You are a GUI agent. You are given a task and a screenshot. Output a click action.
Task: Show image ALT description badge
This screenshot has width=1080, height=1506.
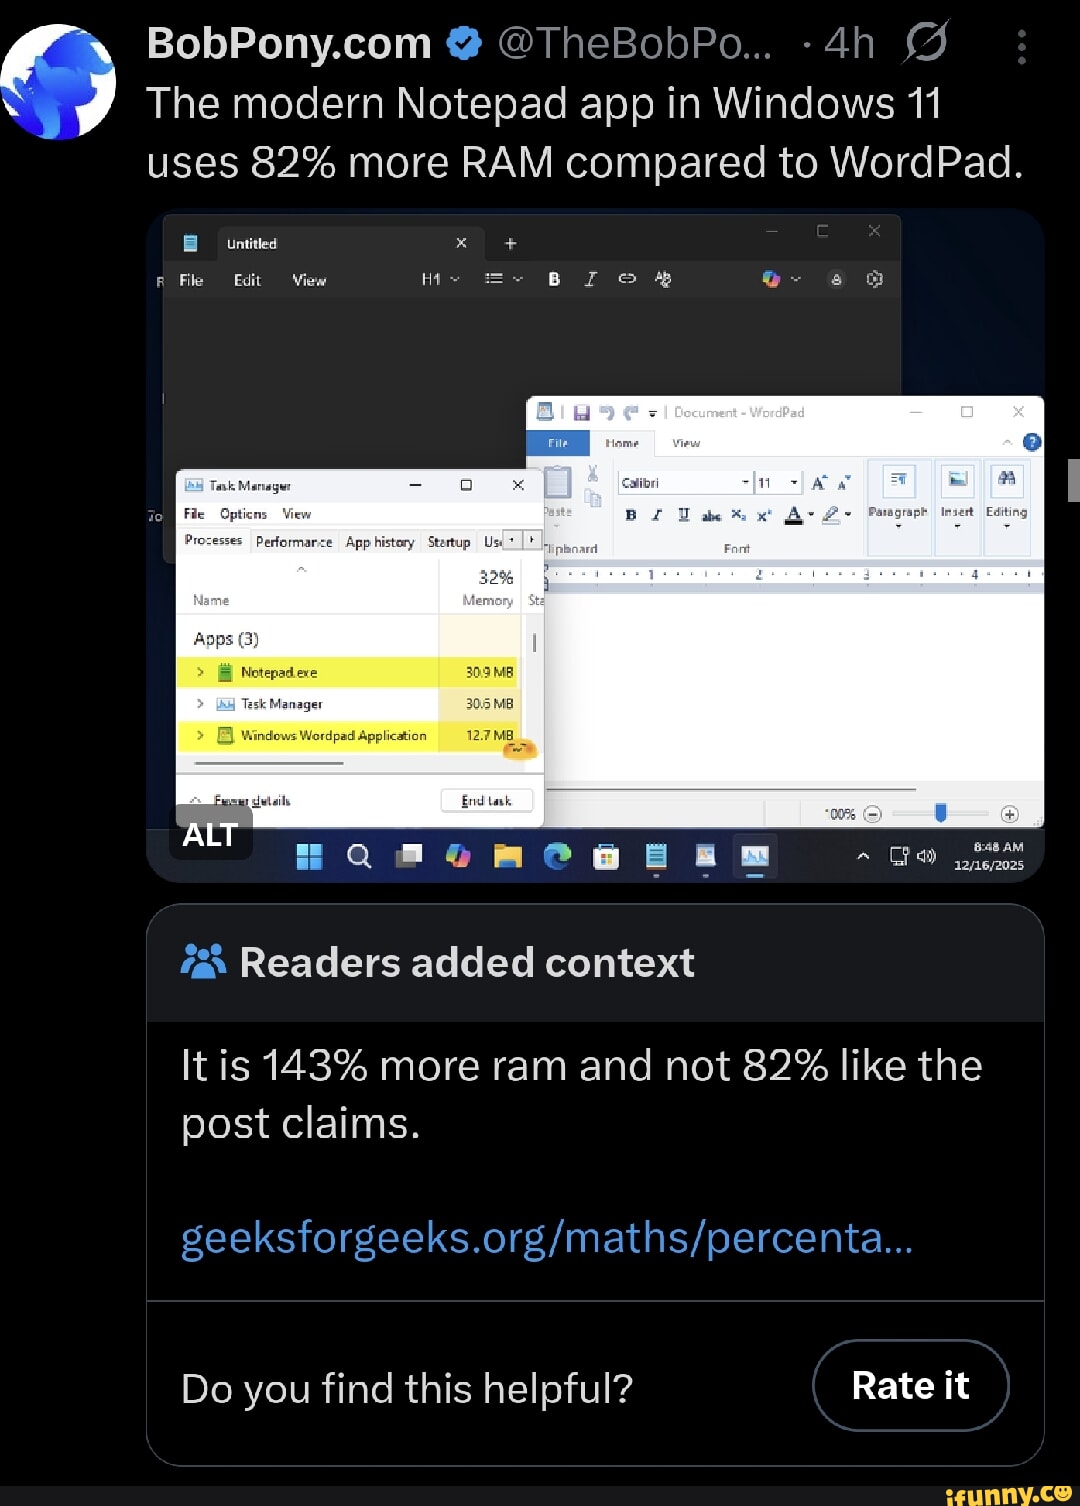(209, 834)
